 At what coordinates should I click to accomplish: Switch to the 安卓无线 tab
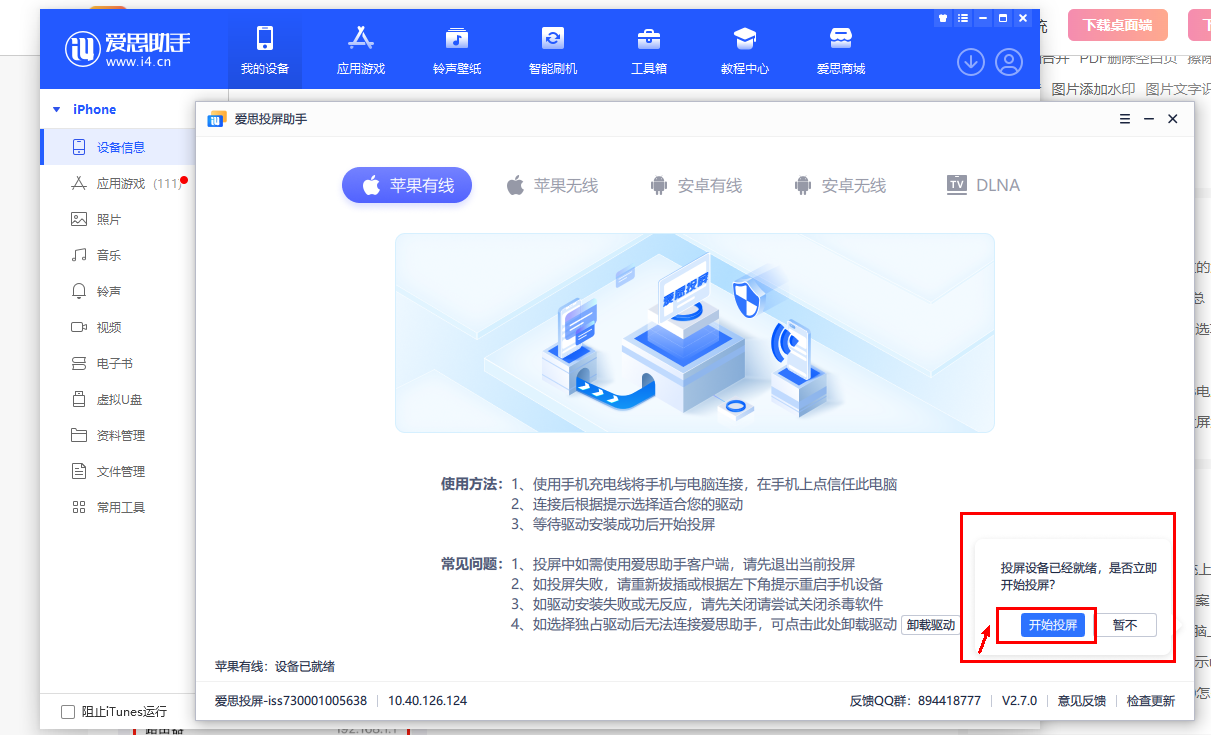(x=840, y=185)
